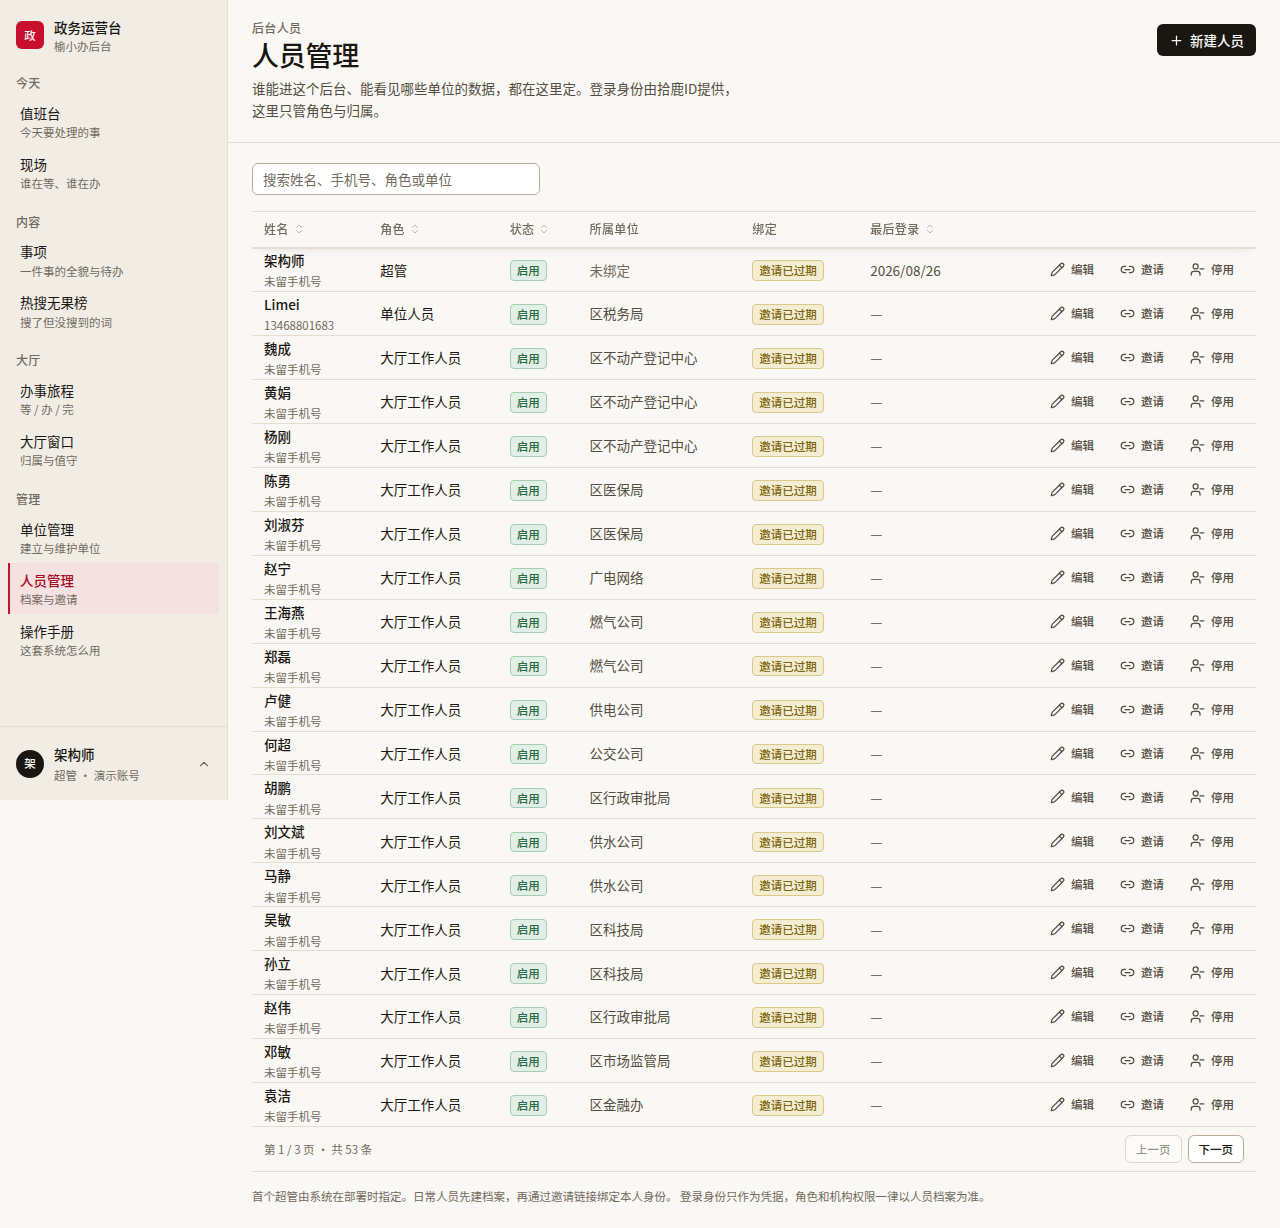1280x1228 pixels.
Task: Click the search box for 姓名、手机号
Action: tap(396, 179)
